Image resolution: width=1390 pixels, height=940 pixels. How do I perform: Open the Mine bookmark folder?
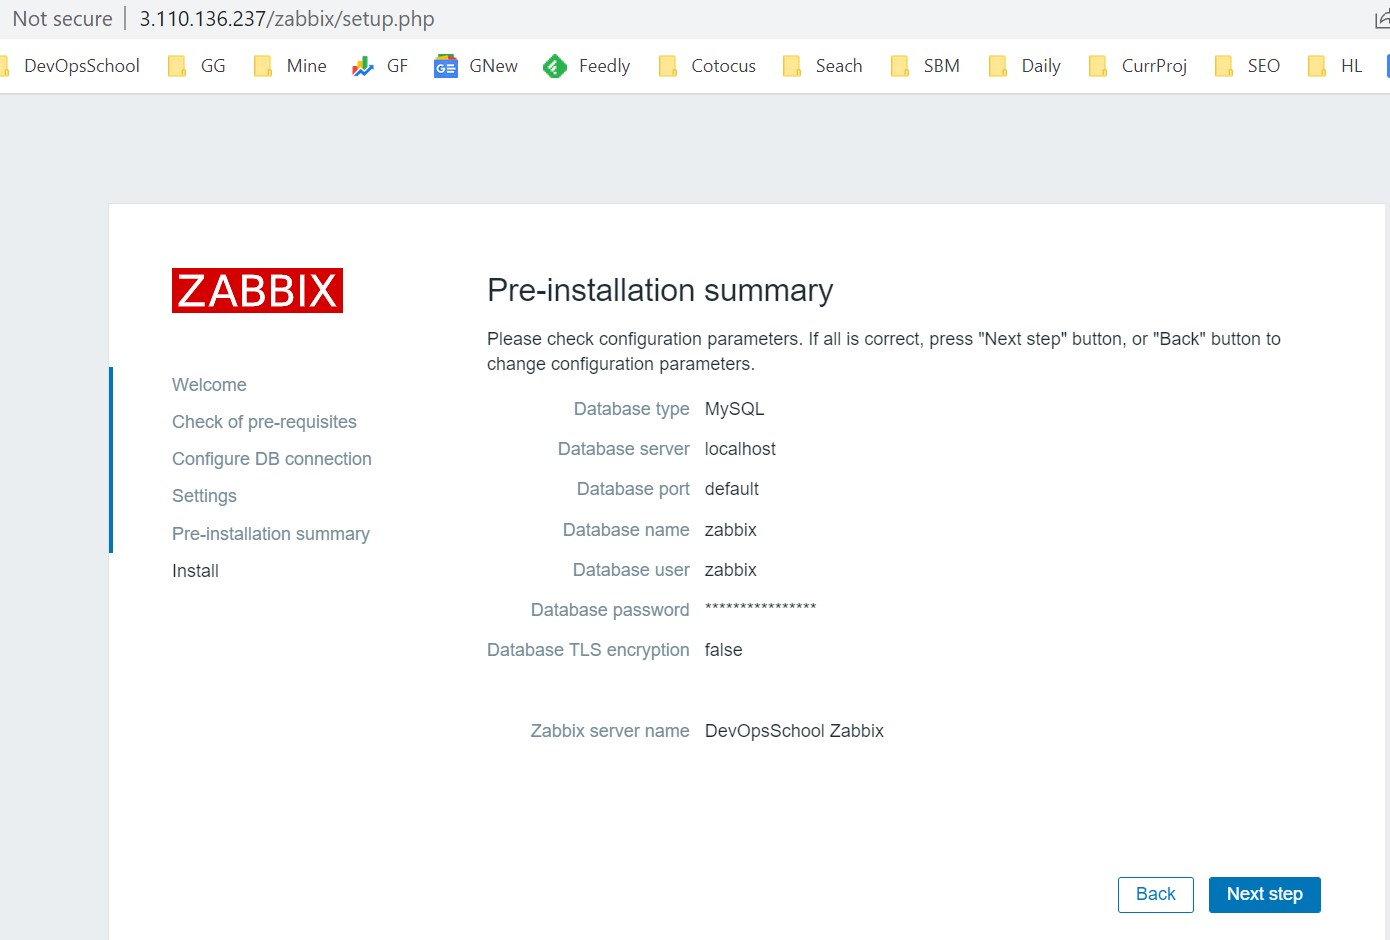click(291, 66)
